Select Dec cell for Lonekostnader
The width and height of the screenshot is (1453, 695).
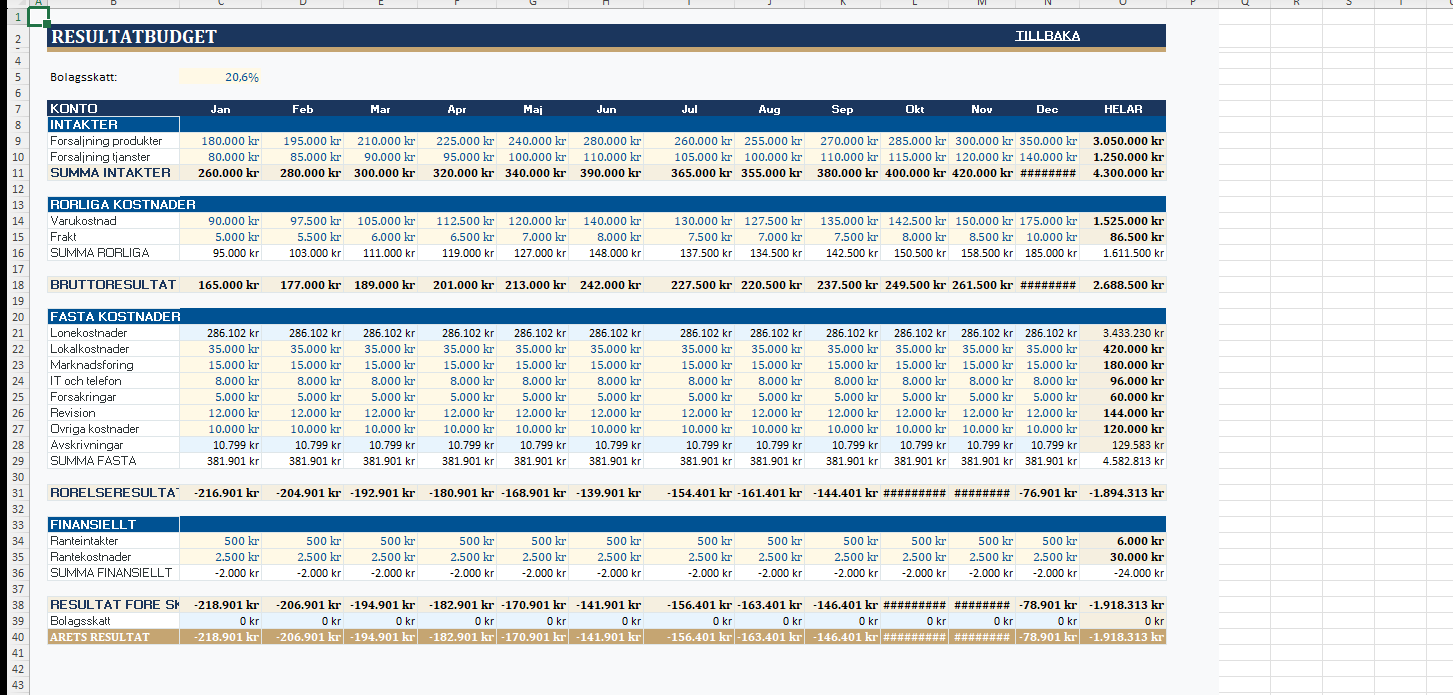(x=1047, y=333)
